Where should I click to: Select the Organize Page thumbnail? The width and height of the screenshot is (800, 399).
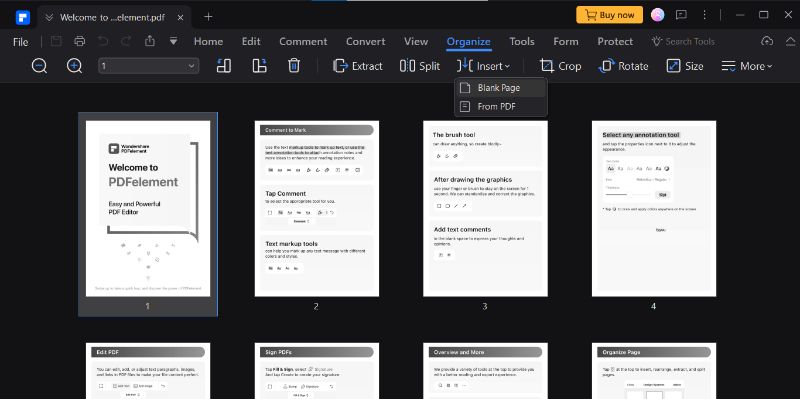pyautogui.click(x=654, y=371)
